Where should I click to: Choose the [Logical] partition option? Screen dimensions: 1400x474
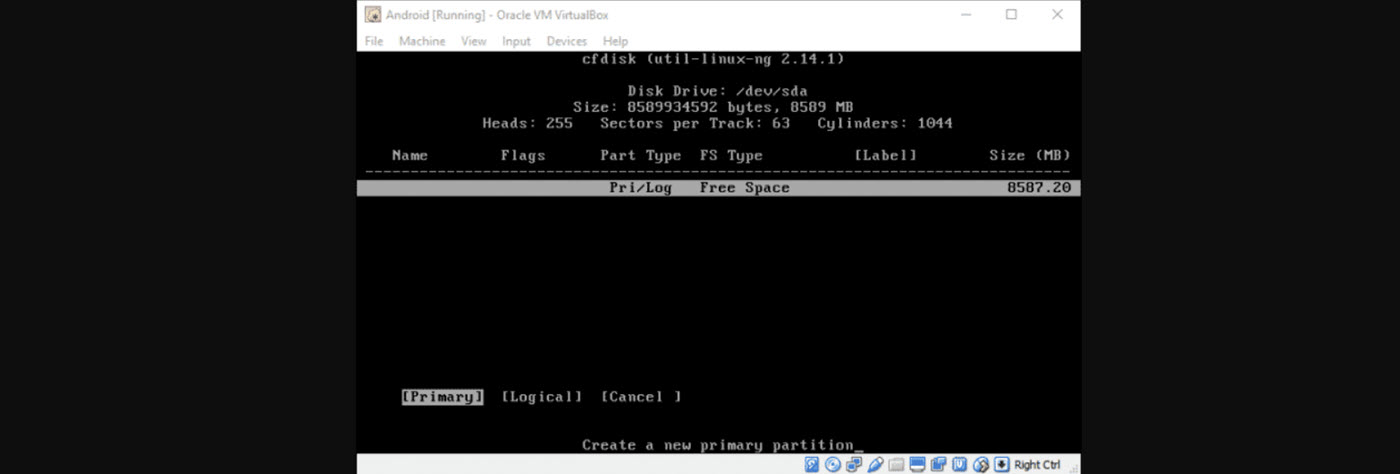tap(541, 397)
